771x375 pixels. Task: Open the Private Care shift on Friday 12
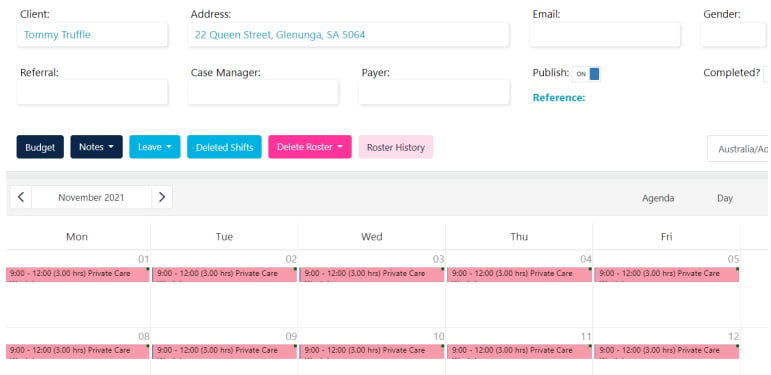coord(667,351)
